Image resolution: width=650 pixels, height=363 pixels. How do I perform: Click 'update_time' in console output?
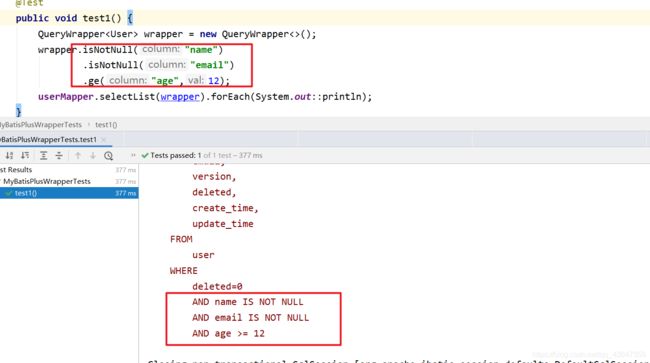point(223,224)
